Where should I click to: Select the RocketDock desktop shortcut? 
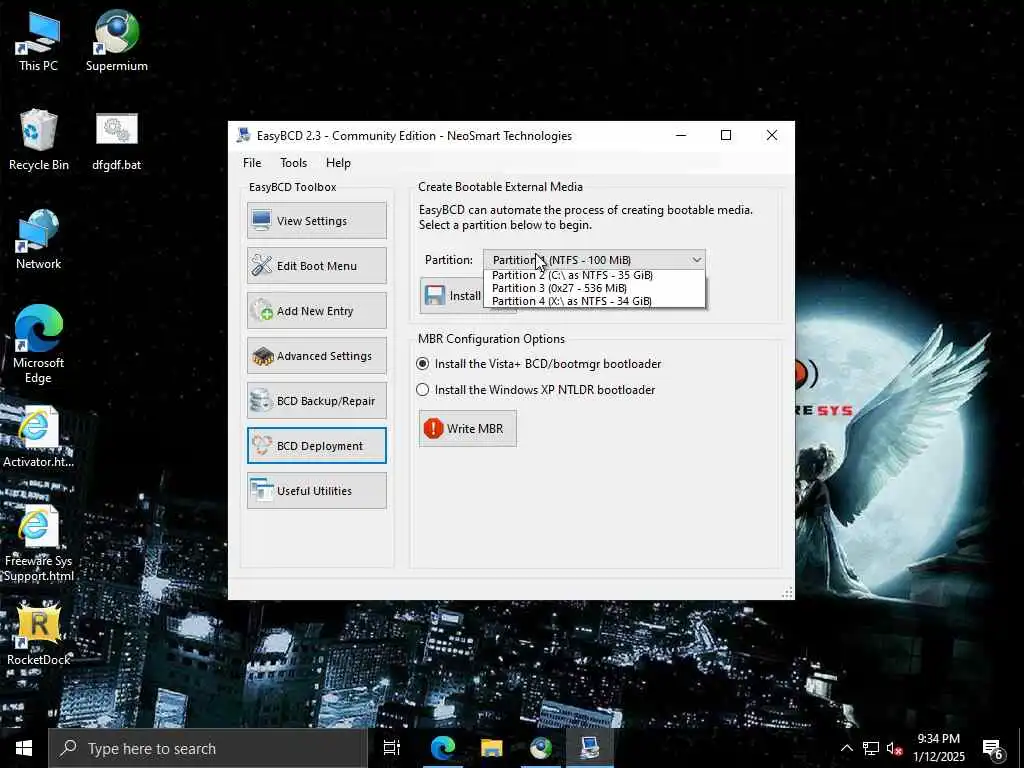coord(39,635)
